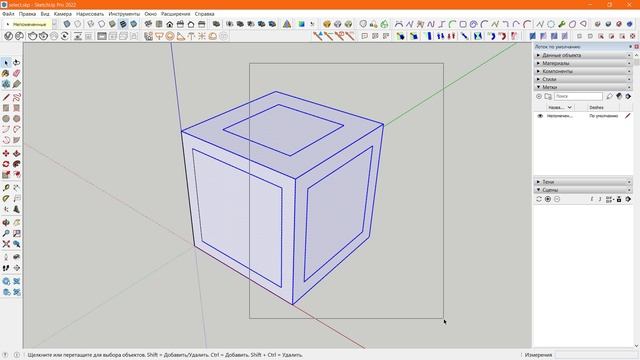Select the Freehand tool
Viewport: 640px width, 360px height.
point(16,97)
